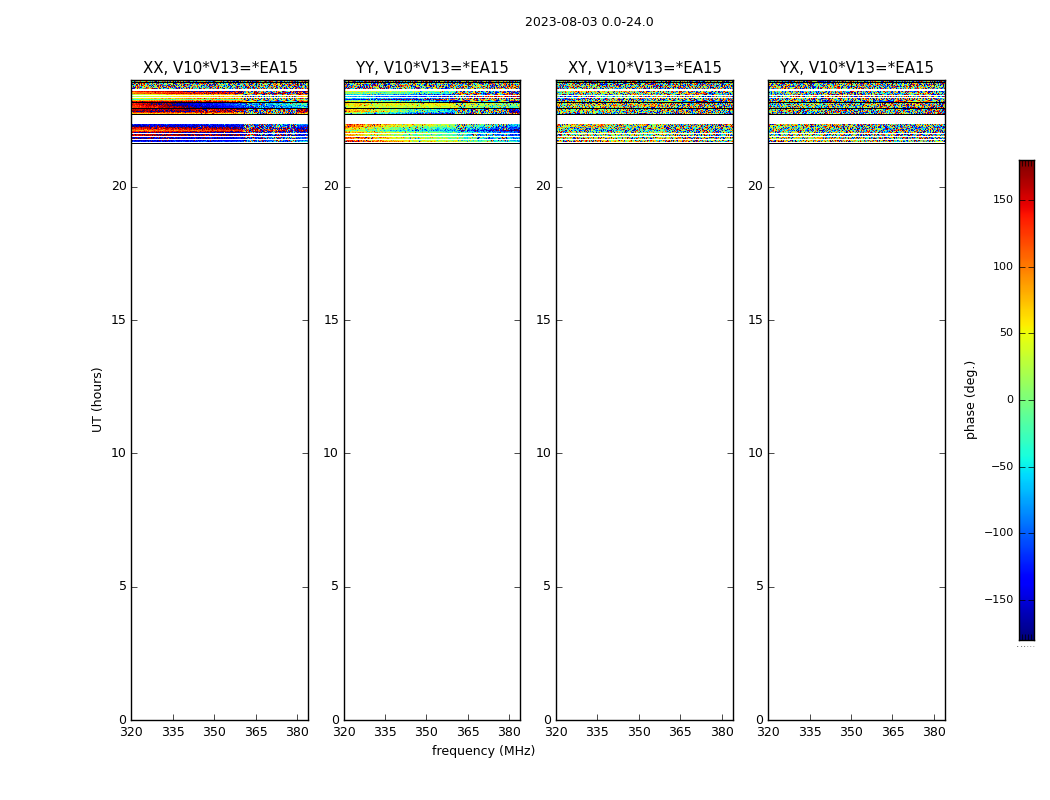Screen dimensions: 1050x800
Task: Click the YX panel phase data band
Action: [x=856, y=111]
